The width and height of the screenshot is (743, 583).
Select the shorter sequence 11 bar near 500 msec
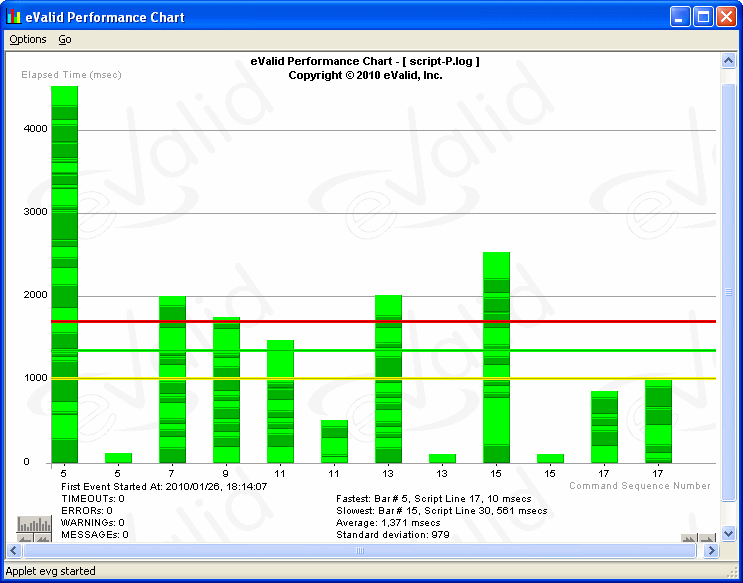click(335, 441)
